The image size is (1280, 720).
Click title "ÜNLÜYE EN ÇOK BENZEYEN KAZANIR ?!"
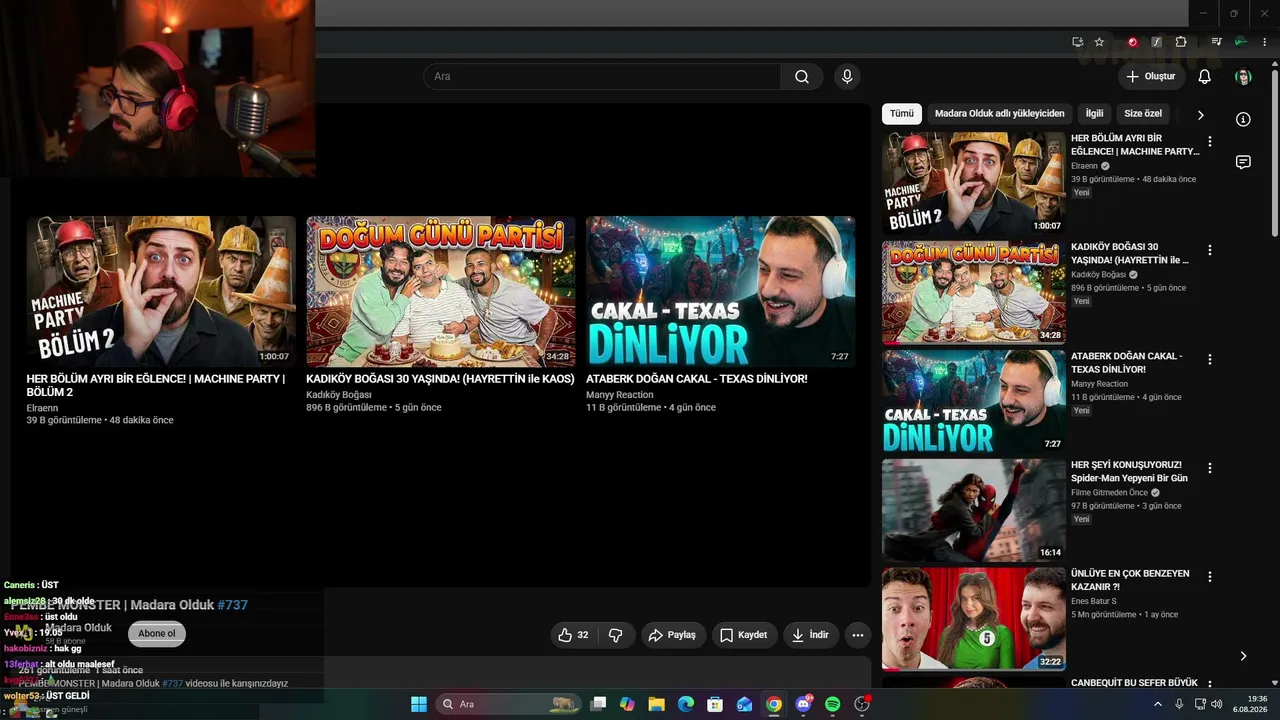pos(1130,580)
